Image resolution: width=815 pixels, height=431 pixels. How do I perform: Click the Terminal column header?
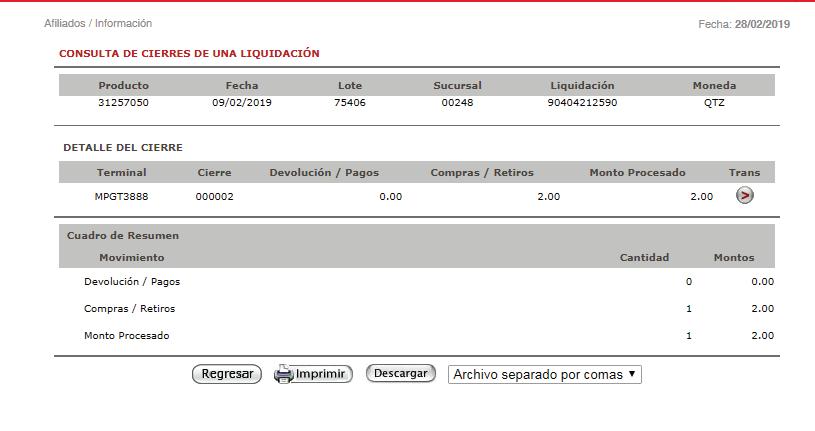tap(122, 172)
